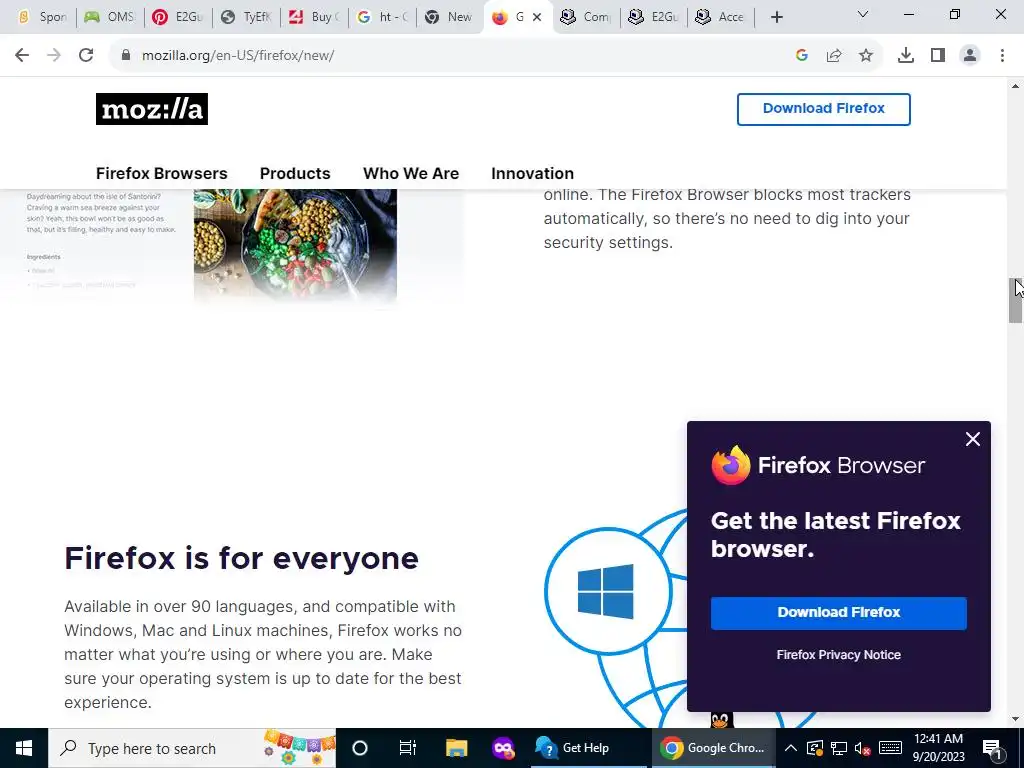
Task: Click Google Chrome taskbar button
Action: 712,748
